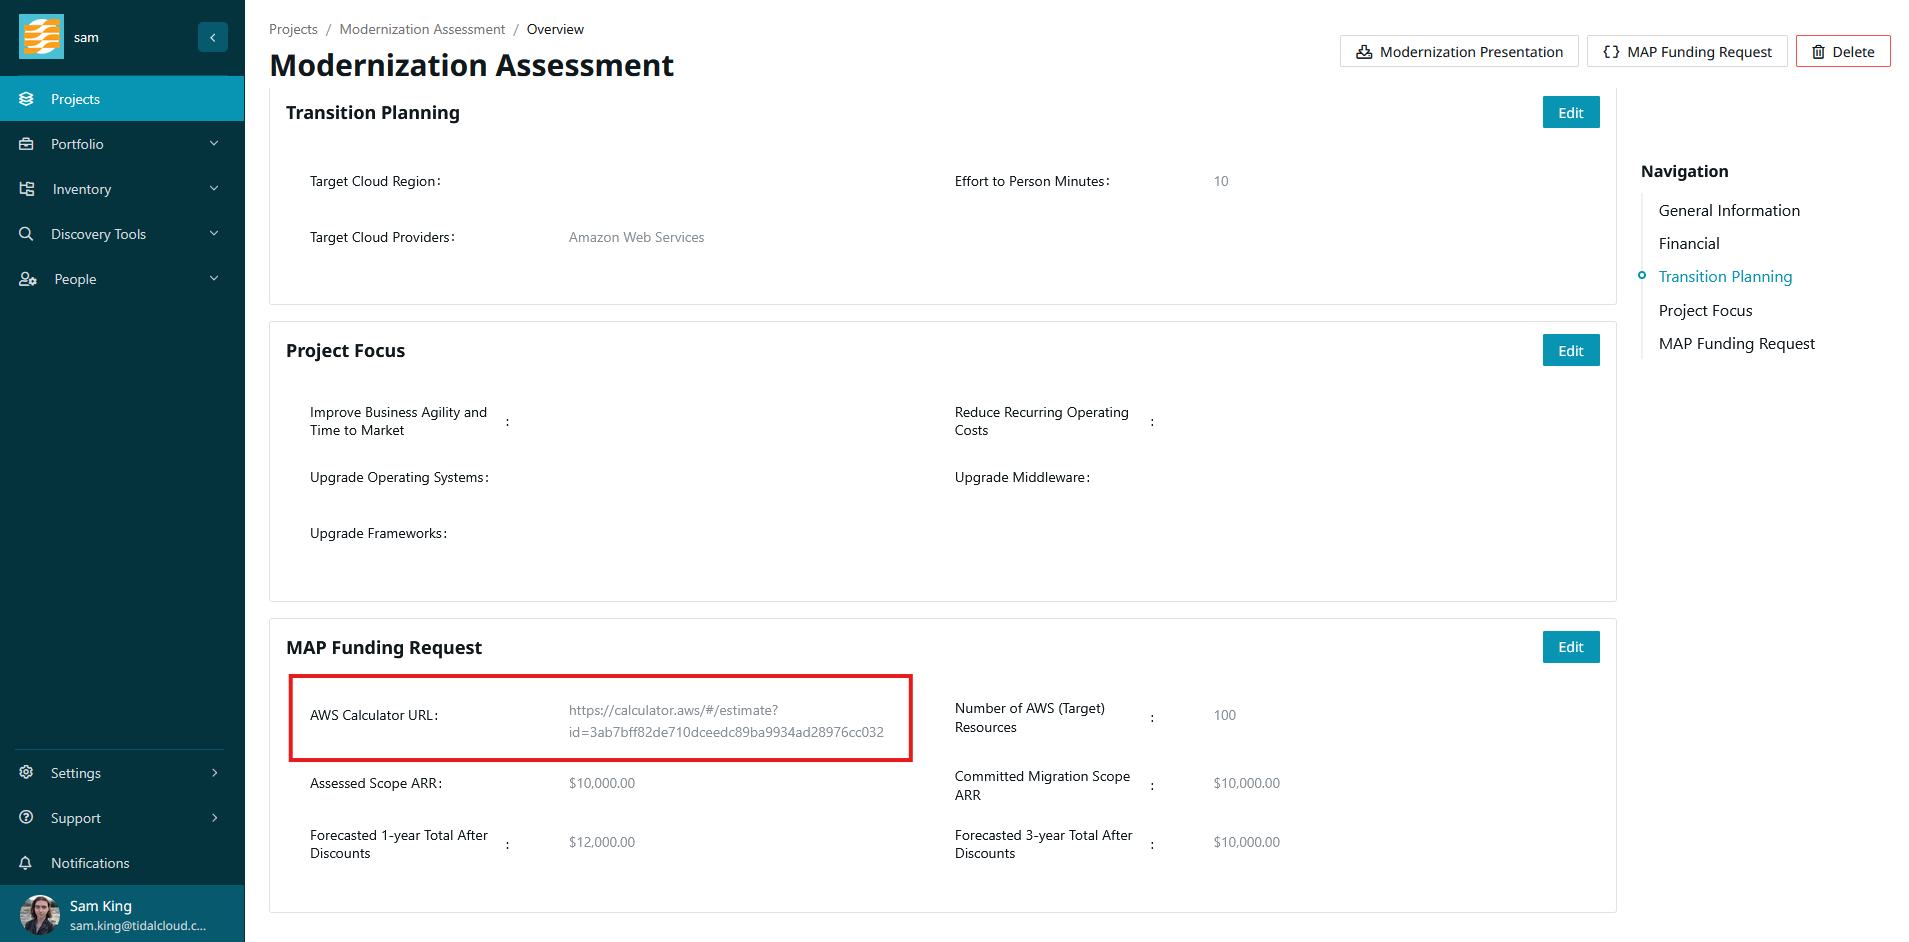1909x942 pixels.
Task: Click sam.king email under profile name
Action: click(x=138, y=926)
